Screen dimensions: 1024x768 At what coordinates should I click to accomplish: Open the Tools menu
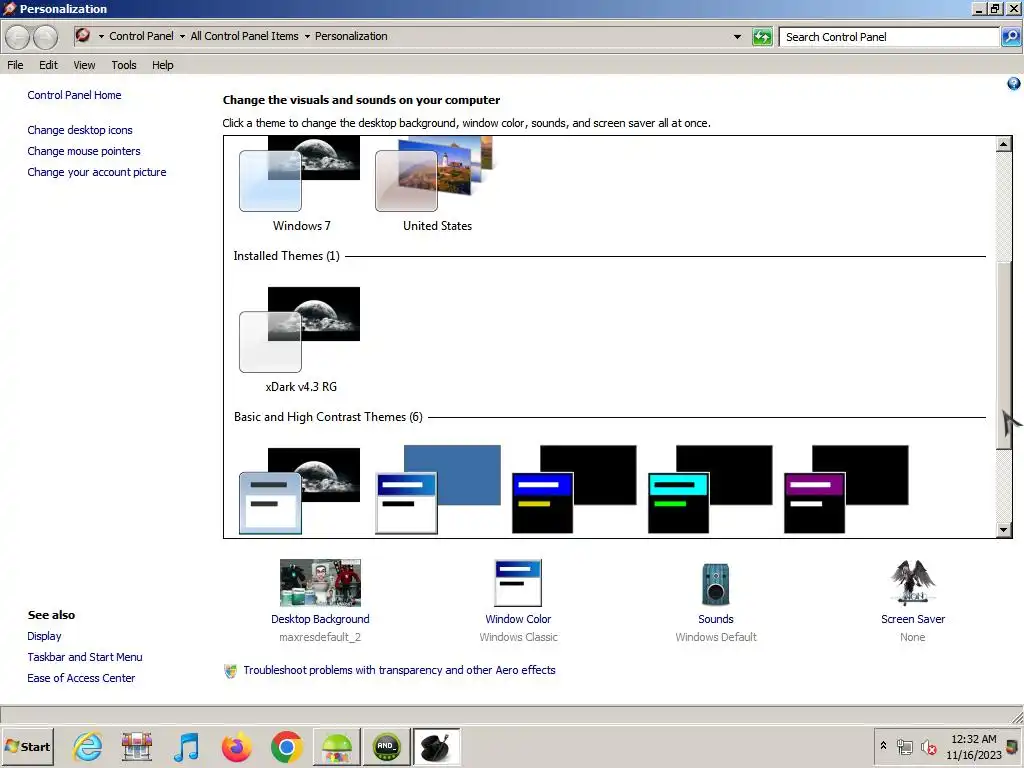[x=123, y=65]
